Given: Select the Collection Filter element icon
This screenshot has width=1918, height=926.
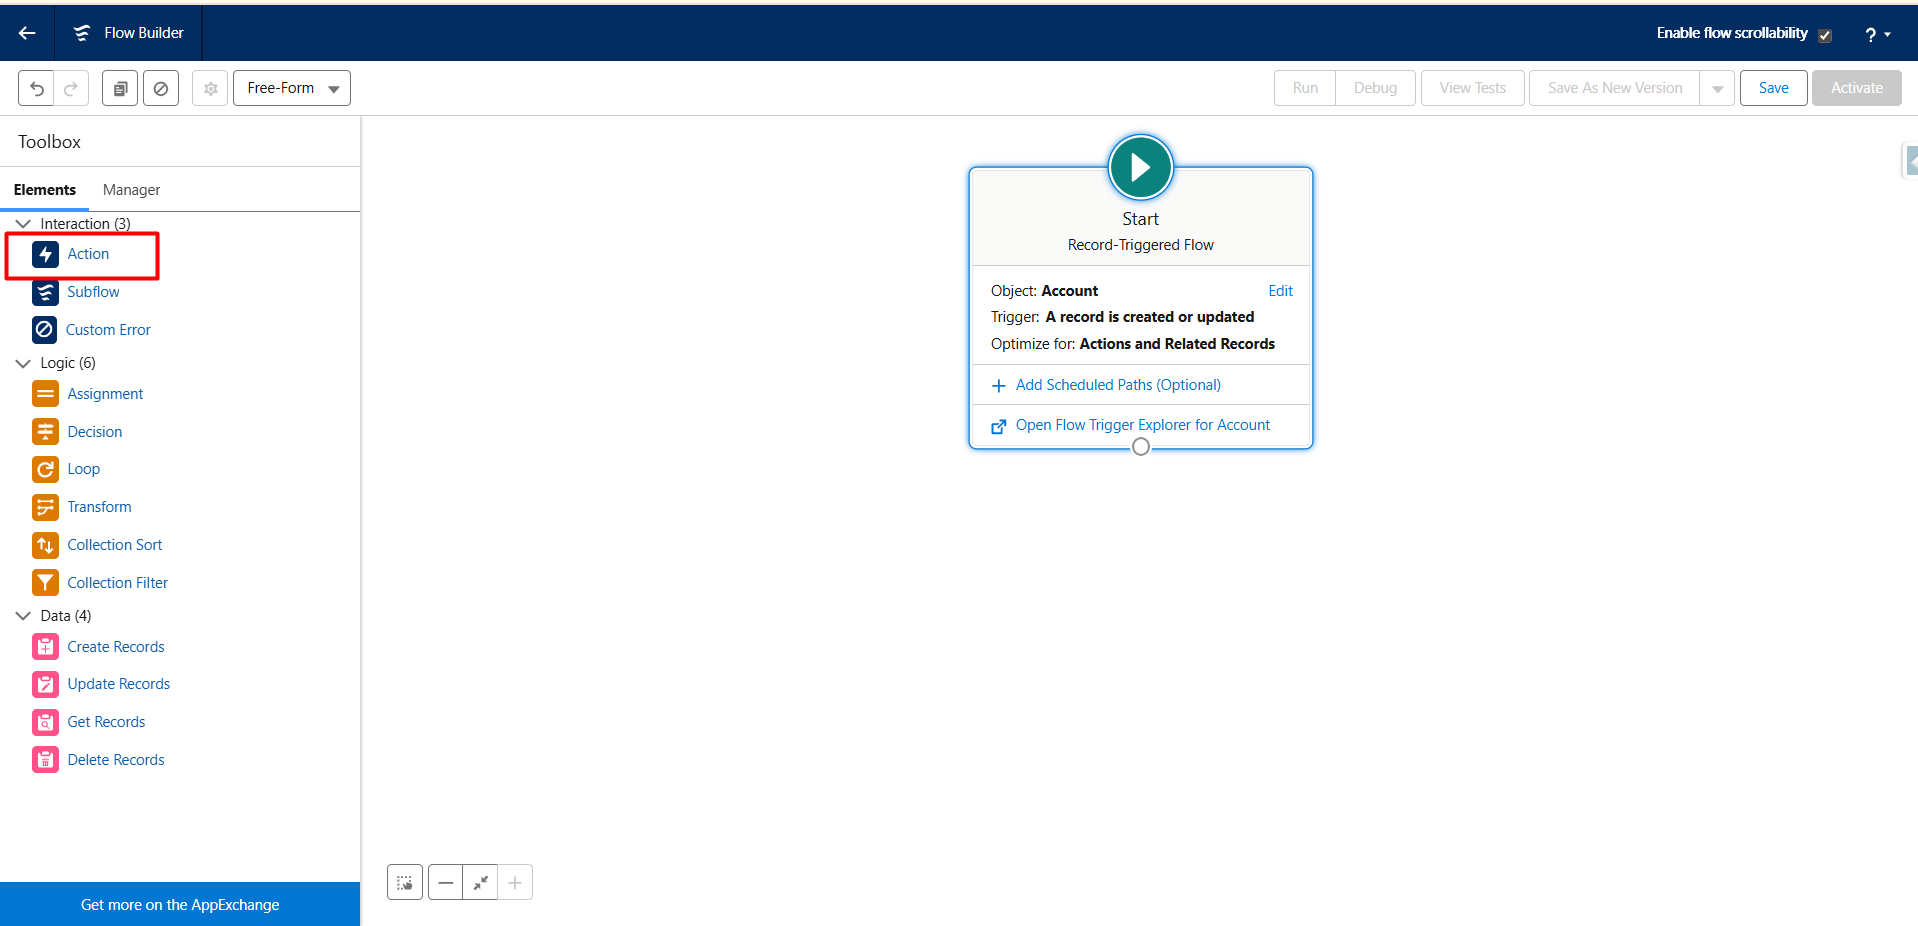Looking at the screenshot, I should 45,583.
